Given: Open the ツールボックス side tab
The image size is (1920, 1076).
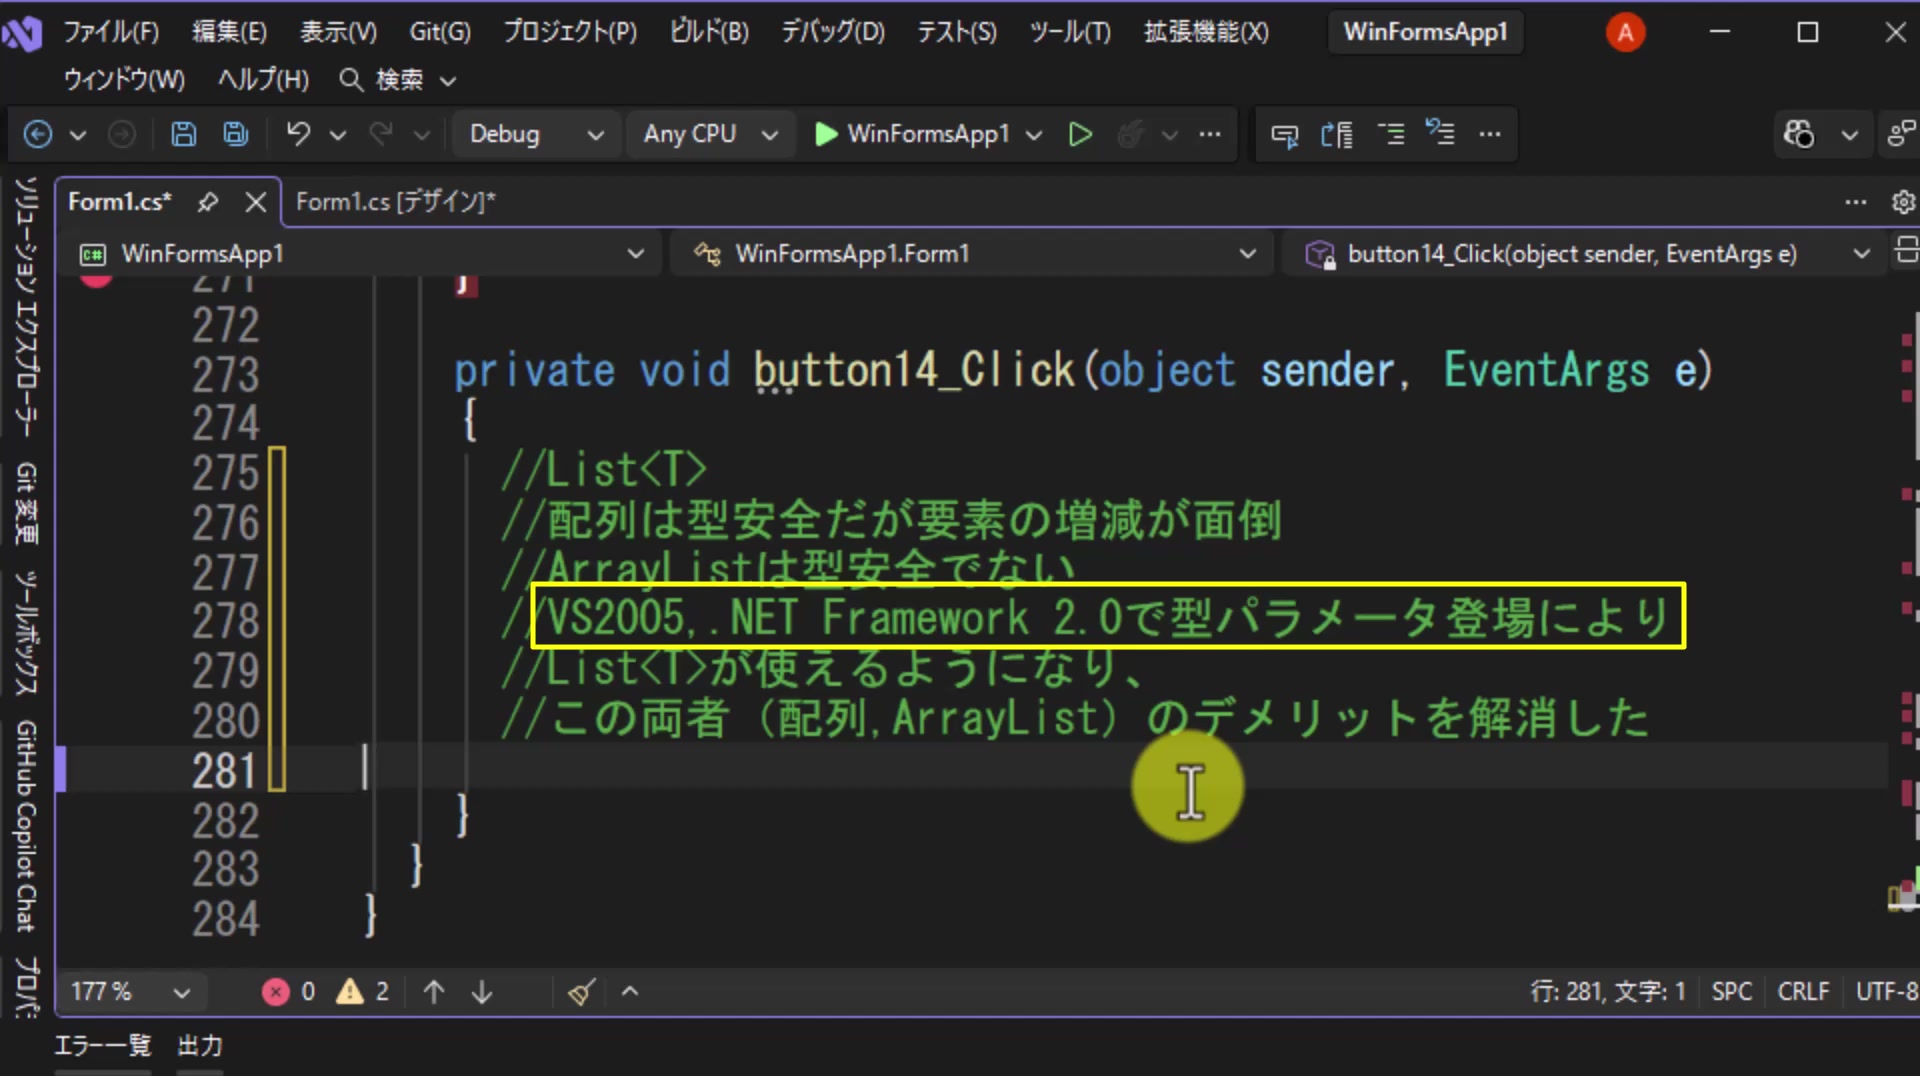Looking at the screenshot, I should (26, 633).
